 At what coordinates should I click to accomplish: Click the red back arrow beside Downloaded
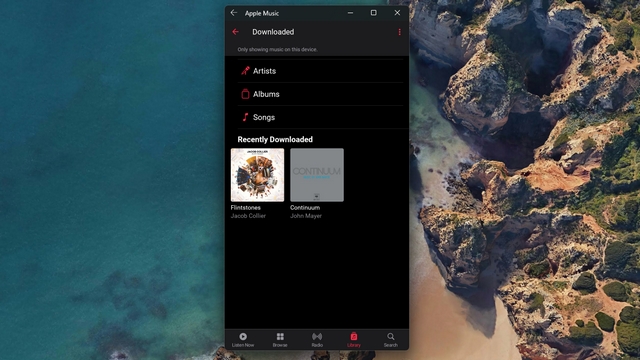236,32
